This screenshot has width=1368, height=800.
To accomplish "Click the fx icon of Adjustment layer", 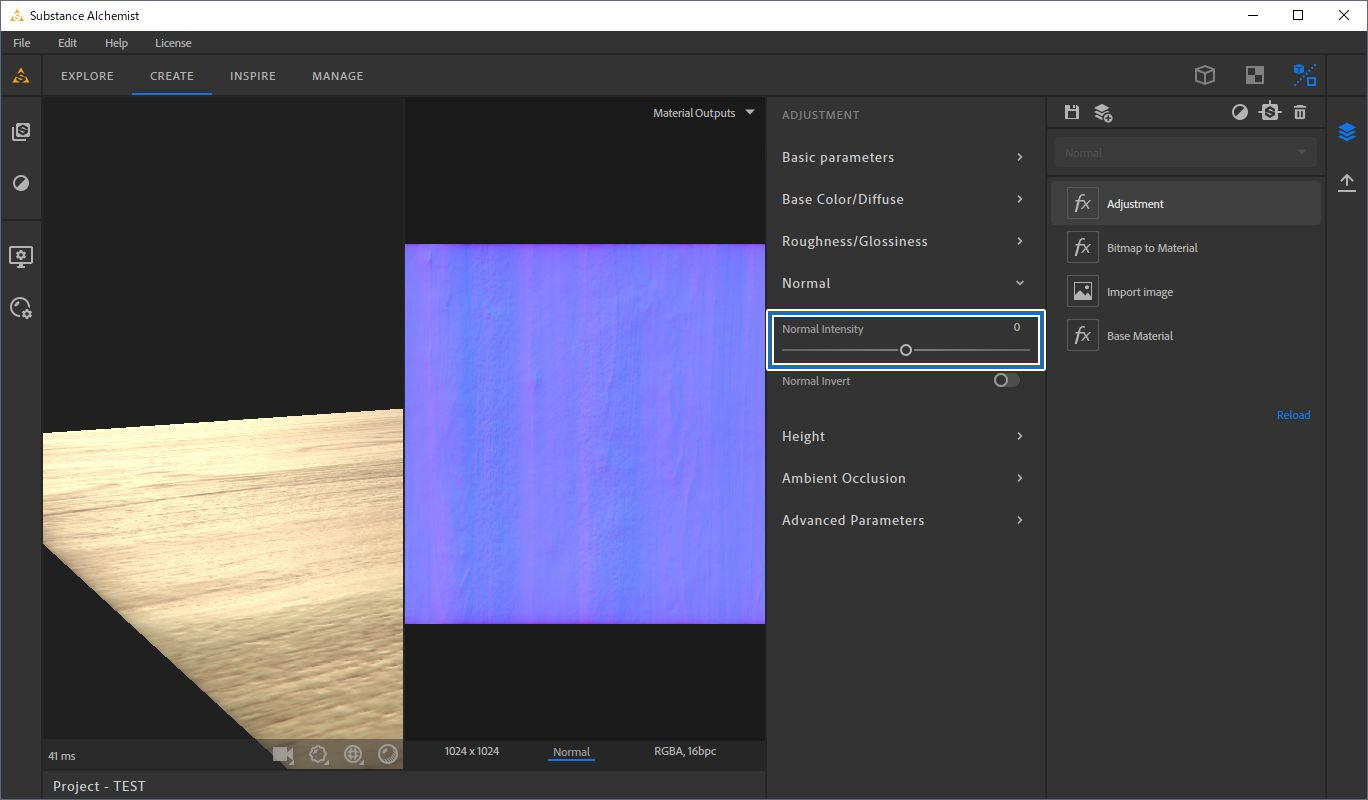I will click(1083, 203).
